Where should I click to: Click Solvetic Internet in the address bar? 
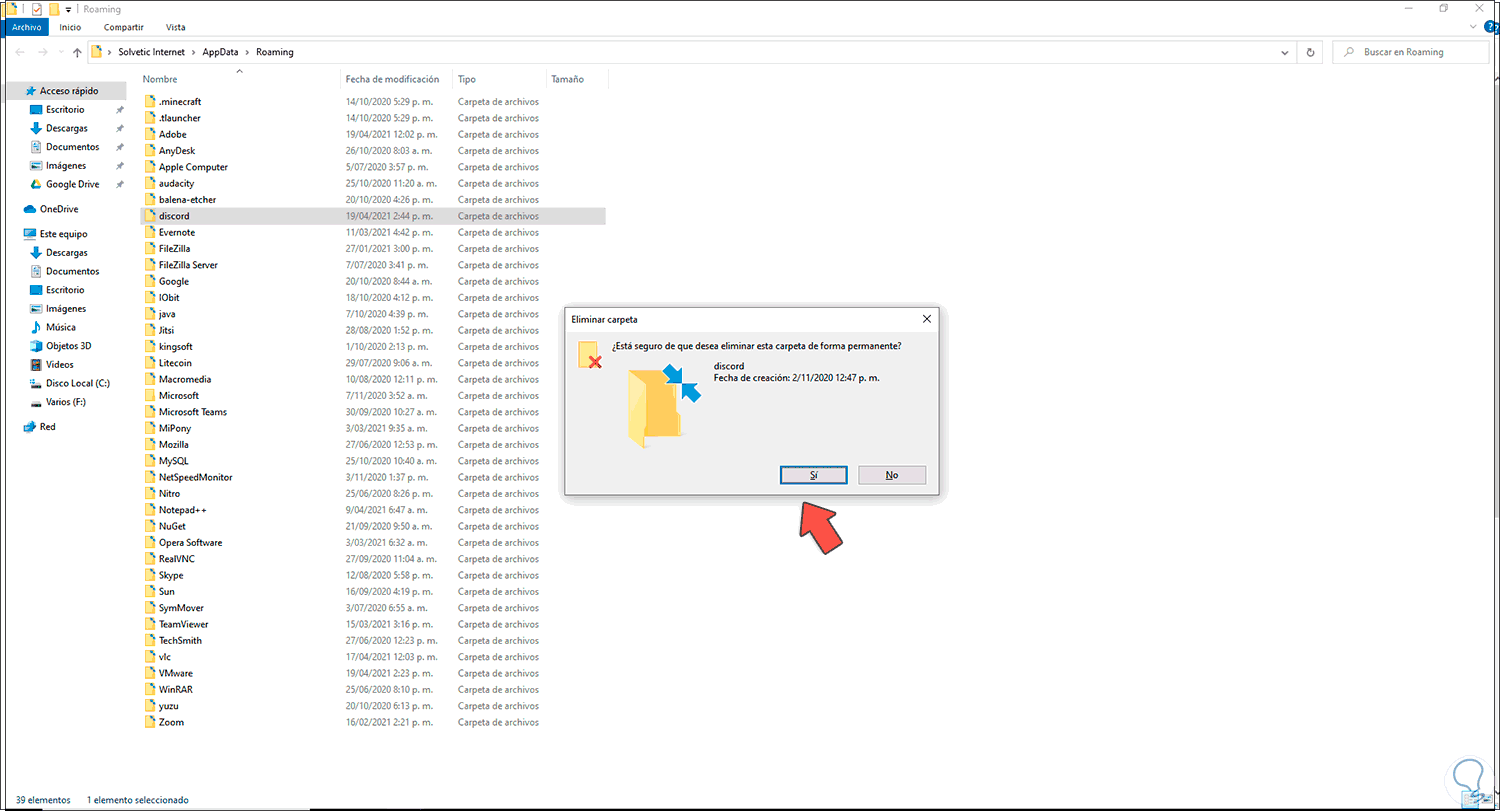(152, 52)
